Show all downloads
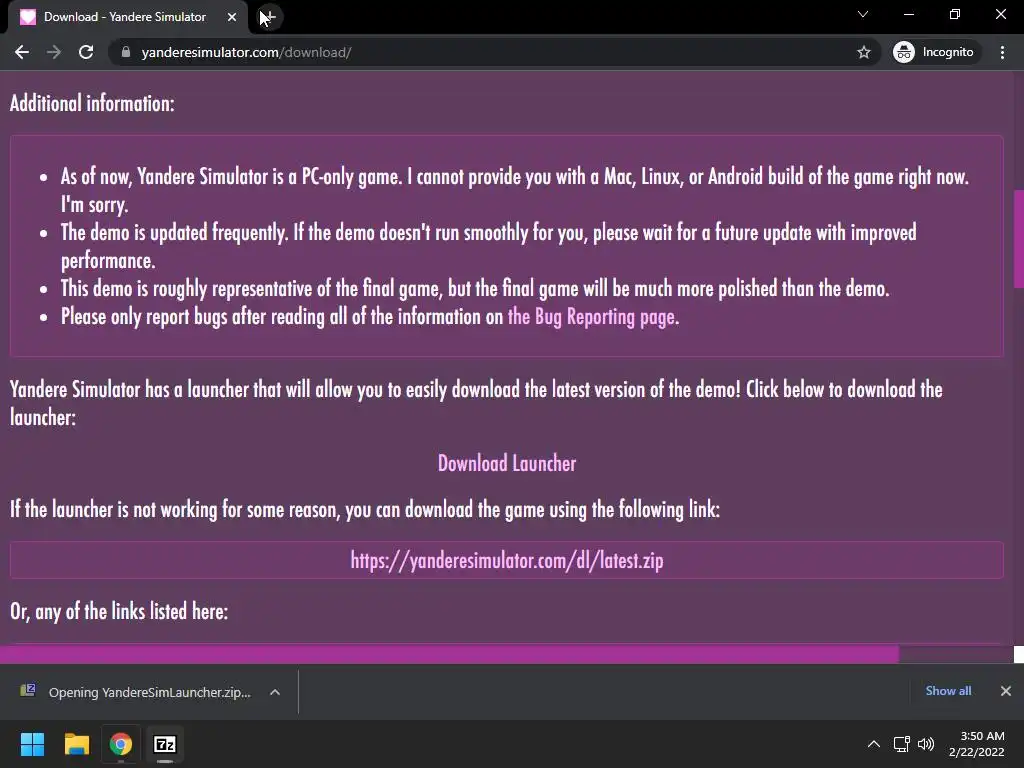Viewport: 1024px width, 768px height. (948, 691)
